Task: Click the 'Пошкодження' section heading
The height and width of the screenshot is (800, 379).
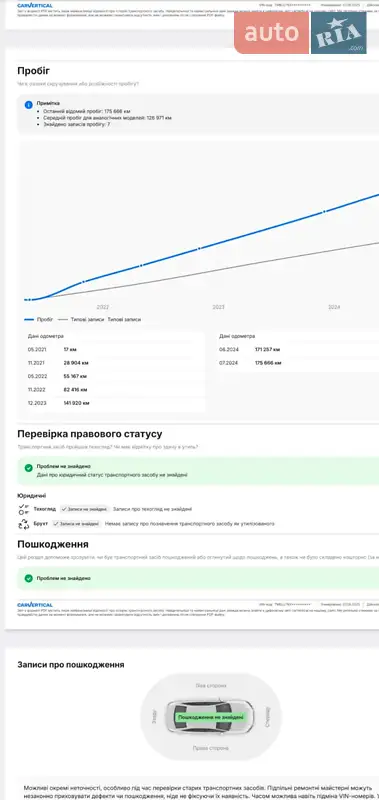Action: [53, 544]
